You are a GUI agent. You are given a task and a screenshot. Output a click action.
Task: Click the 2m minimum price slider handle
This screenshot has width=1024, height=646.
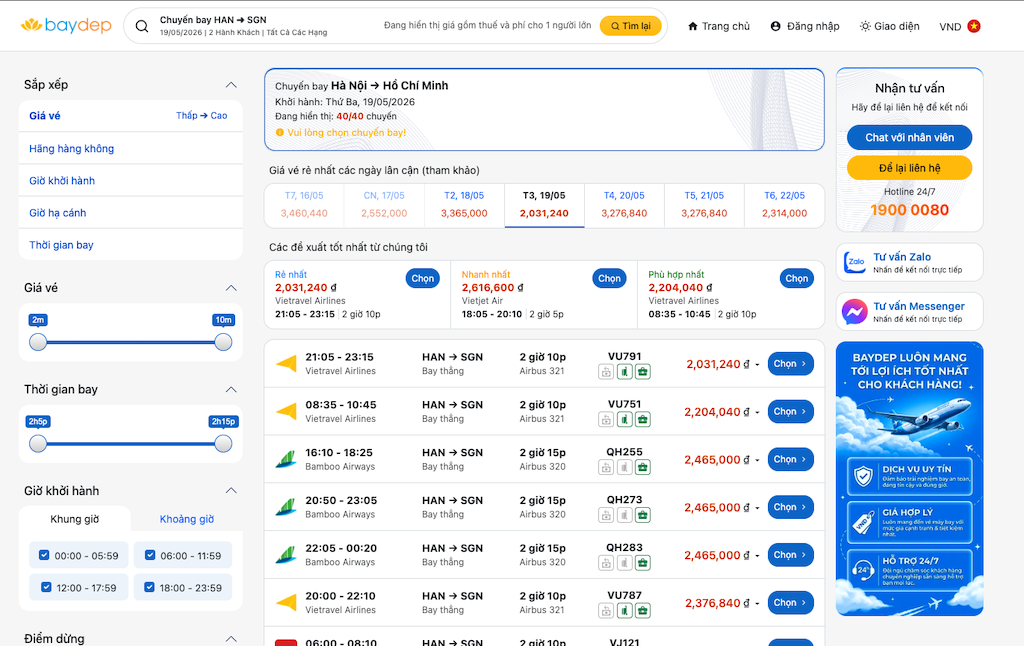click(38, 342)
